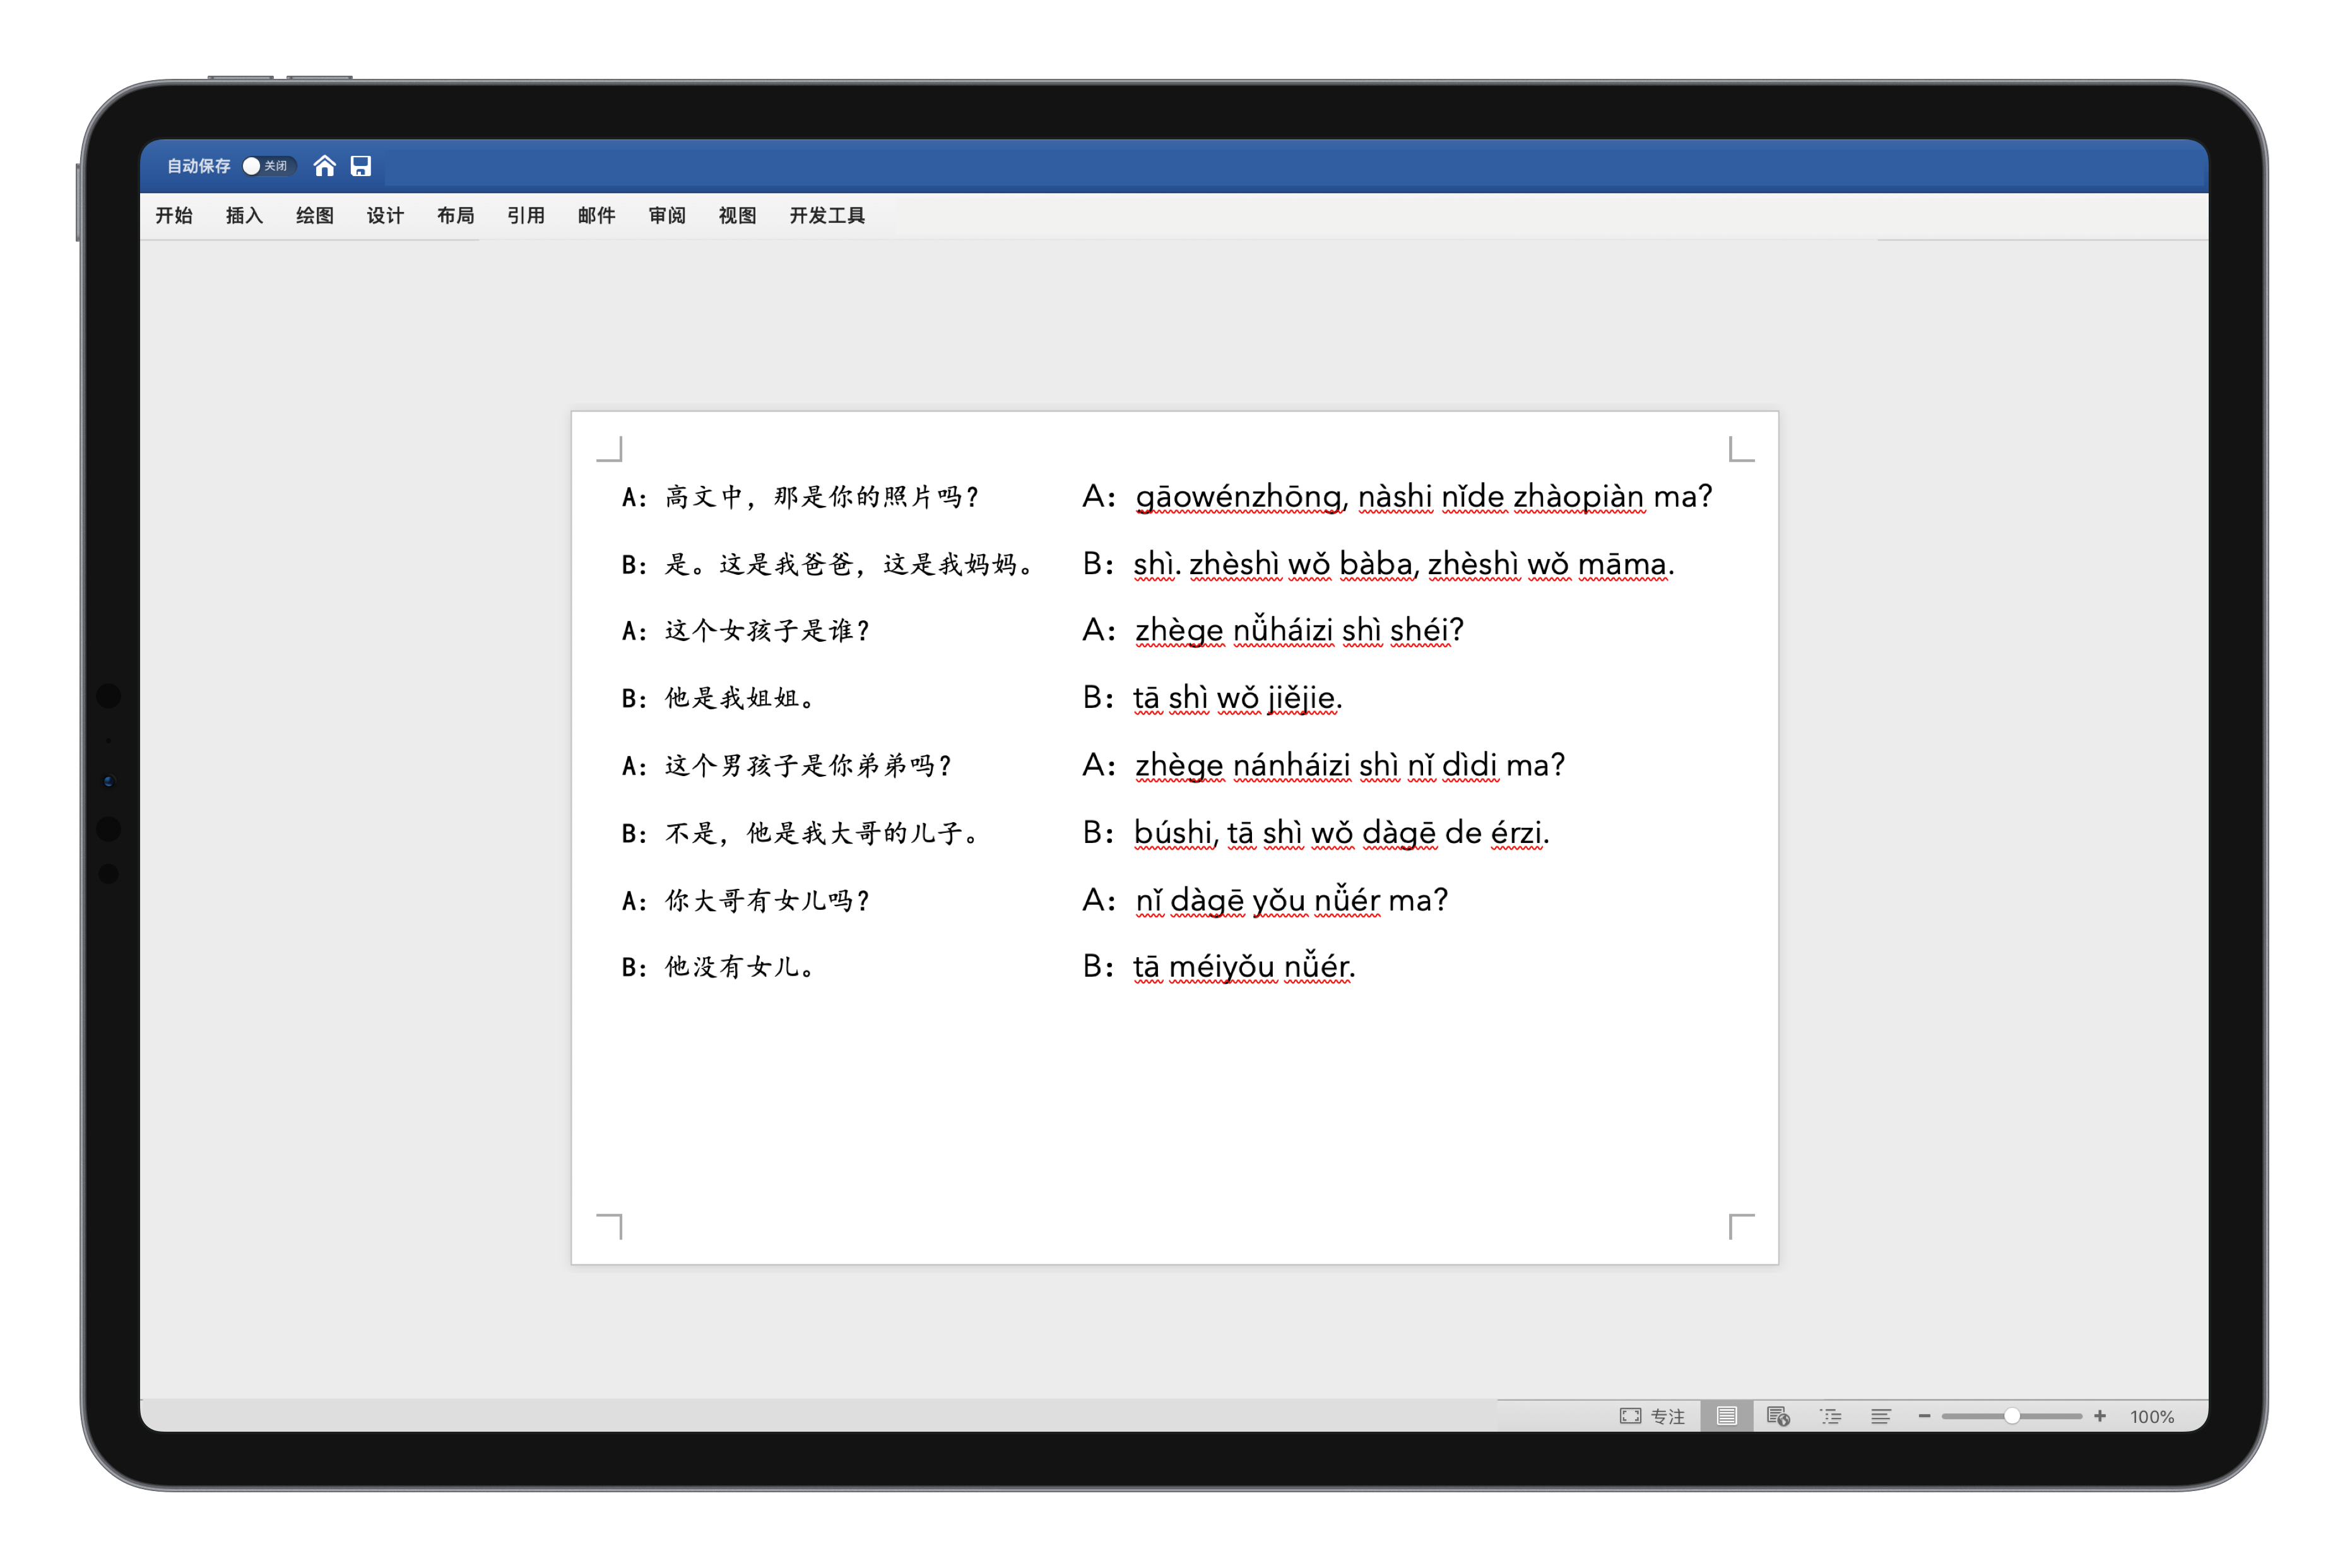Screen dimensions: 2345x1568
Task: Open the 布局 tab
Action: pyautogui.click(x=455, y=216)
